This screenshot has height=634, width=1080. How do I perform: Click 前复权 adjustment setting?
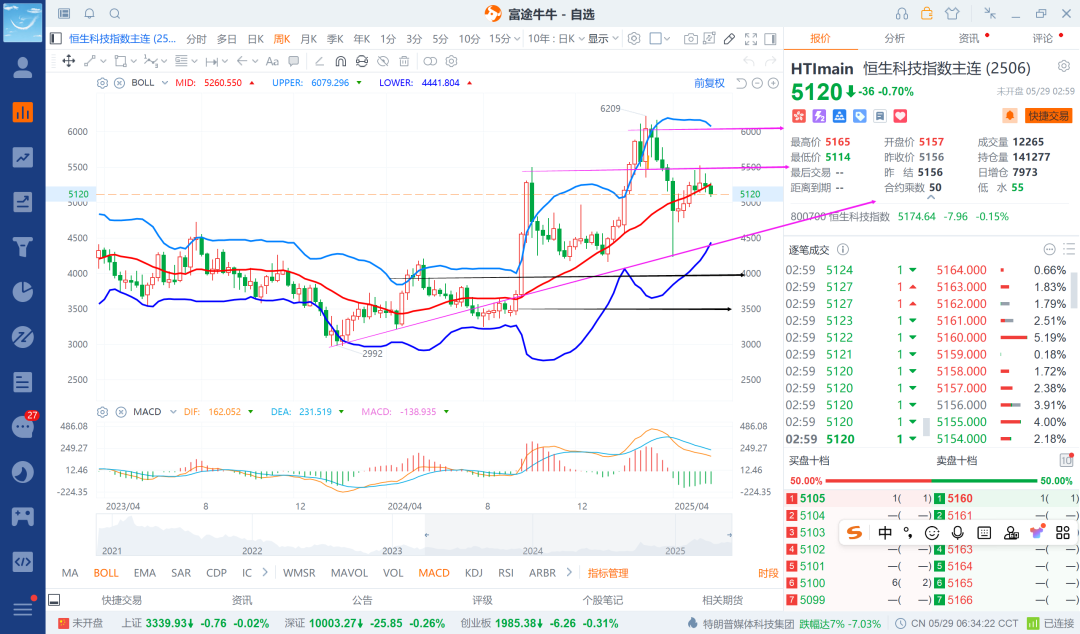(709, 83)
